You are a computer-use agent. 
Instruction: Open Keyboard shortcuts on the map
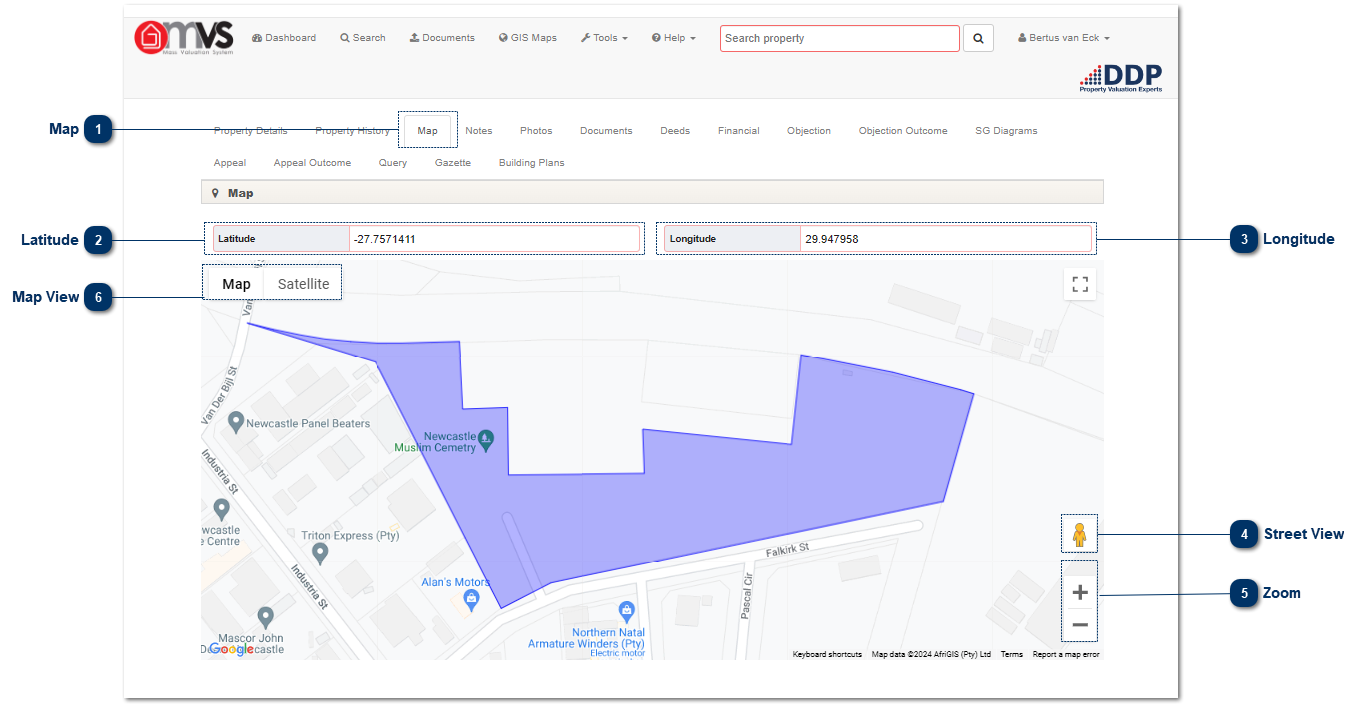[x=827, y=654]
